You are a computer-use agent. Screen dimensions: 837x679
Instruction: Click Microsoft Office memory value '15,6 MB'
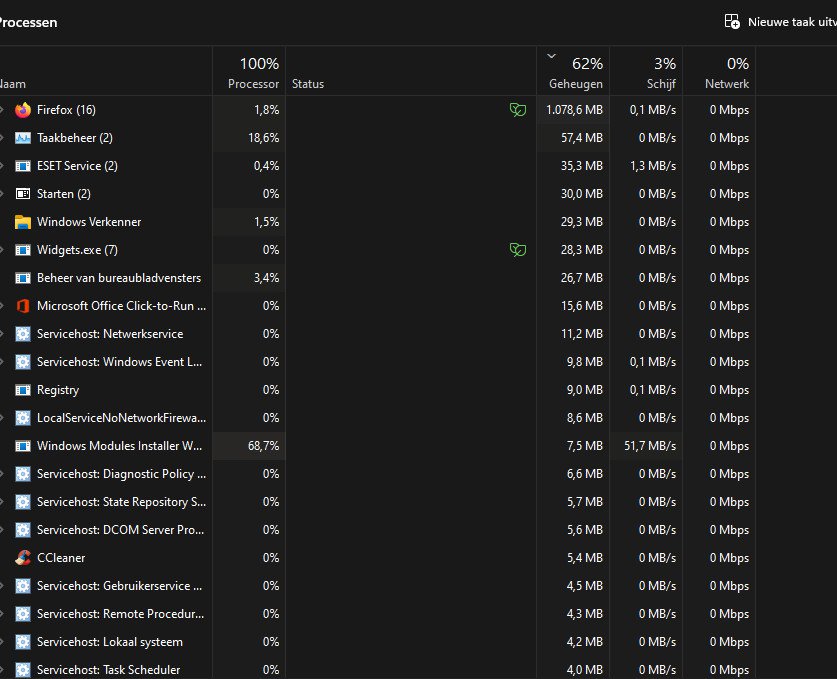(582, 306)
